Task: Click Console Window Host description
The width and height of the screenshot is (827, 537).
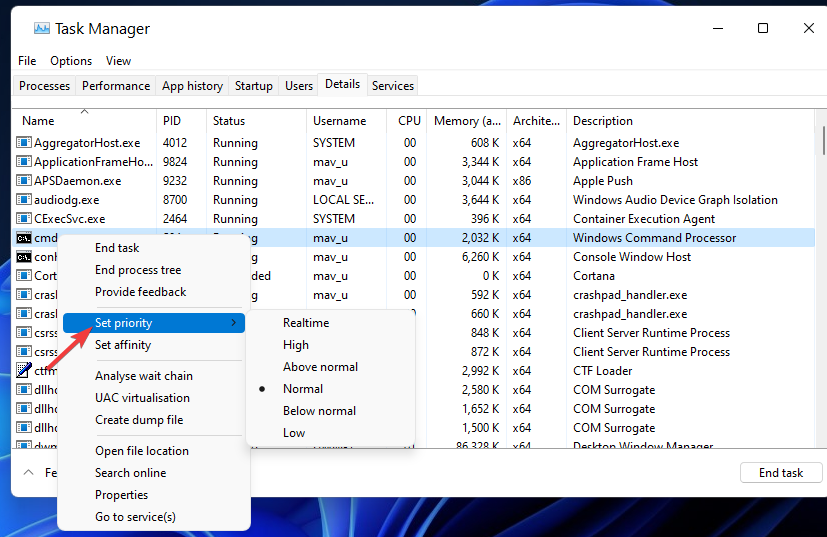Action: tap(632, 257)
